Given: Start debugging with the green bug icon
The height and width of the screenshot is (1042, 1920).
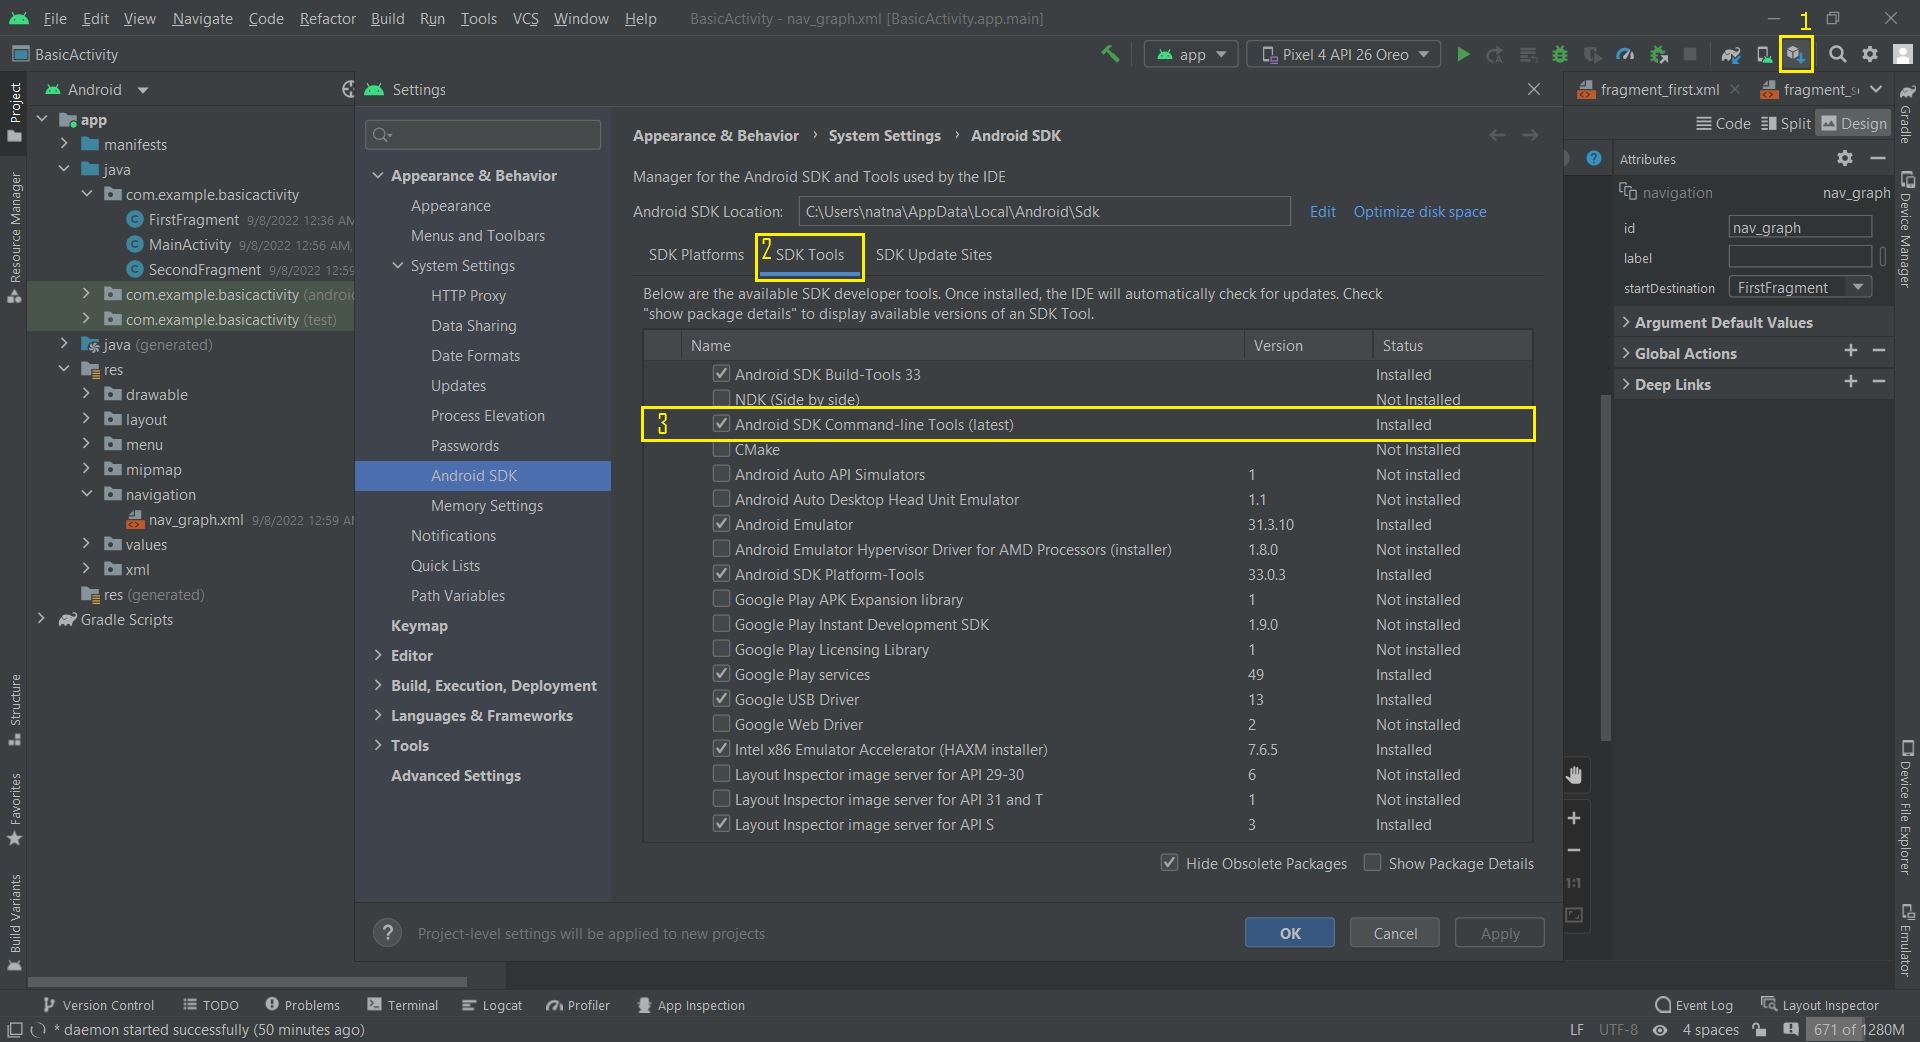Looking at the screenshot, I should 1559,55.
